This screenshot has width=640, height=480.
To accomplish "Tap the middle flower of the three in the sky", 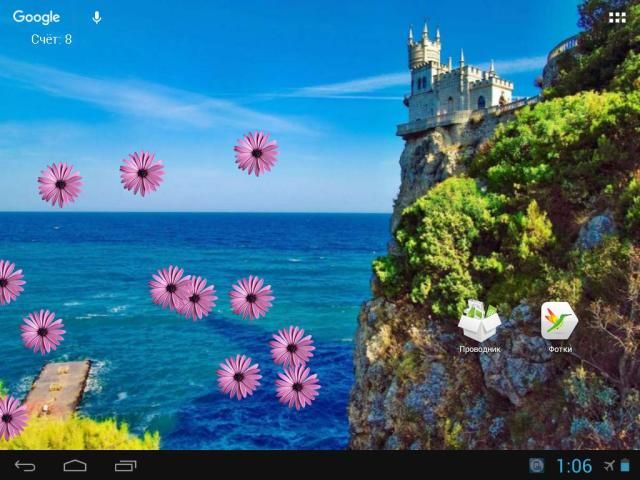I will coord(142,173).
